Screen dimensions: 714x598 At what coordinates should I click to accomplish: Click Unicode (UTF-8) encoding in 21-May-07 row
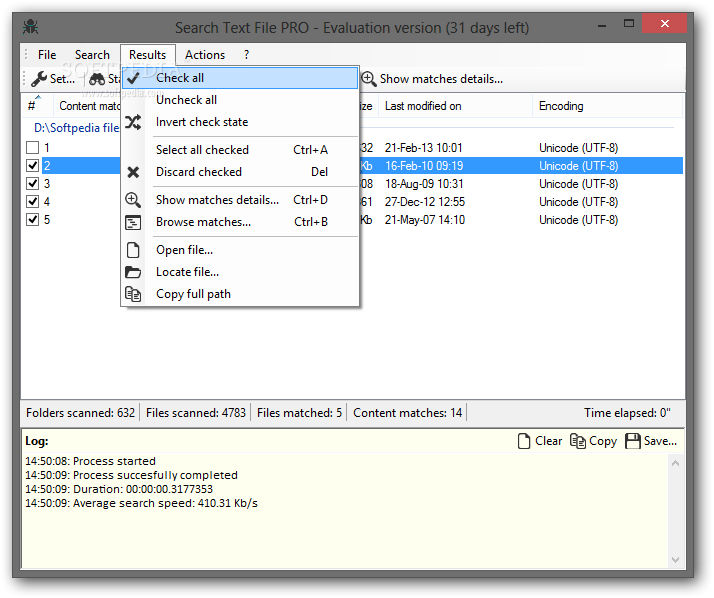[578, 220]
